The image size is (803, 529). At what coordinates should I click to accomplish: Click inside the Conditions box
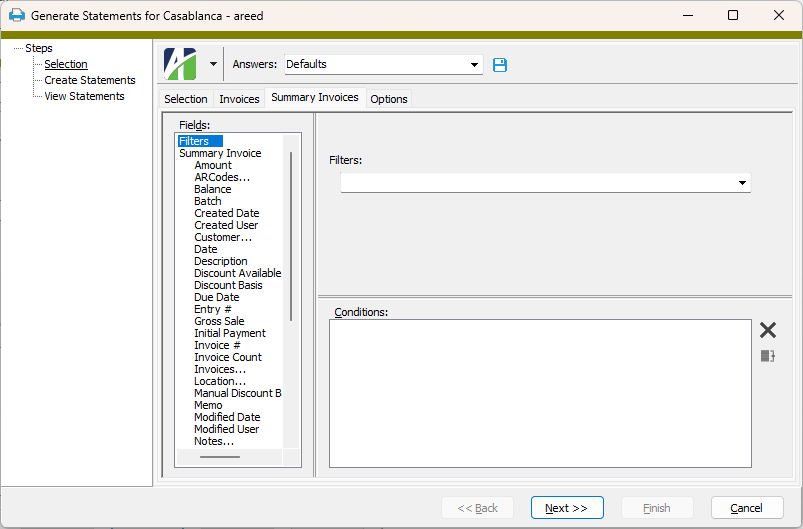pos(540,393)
